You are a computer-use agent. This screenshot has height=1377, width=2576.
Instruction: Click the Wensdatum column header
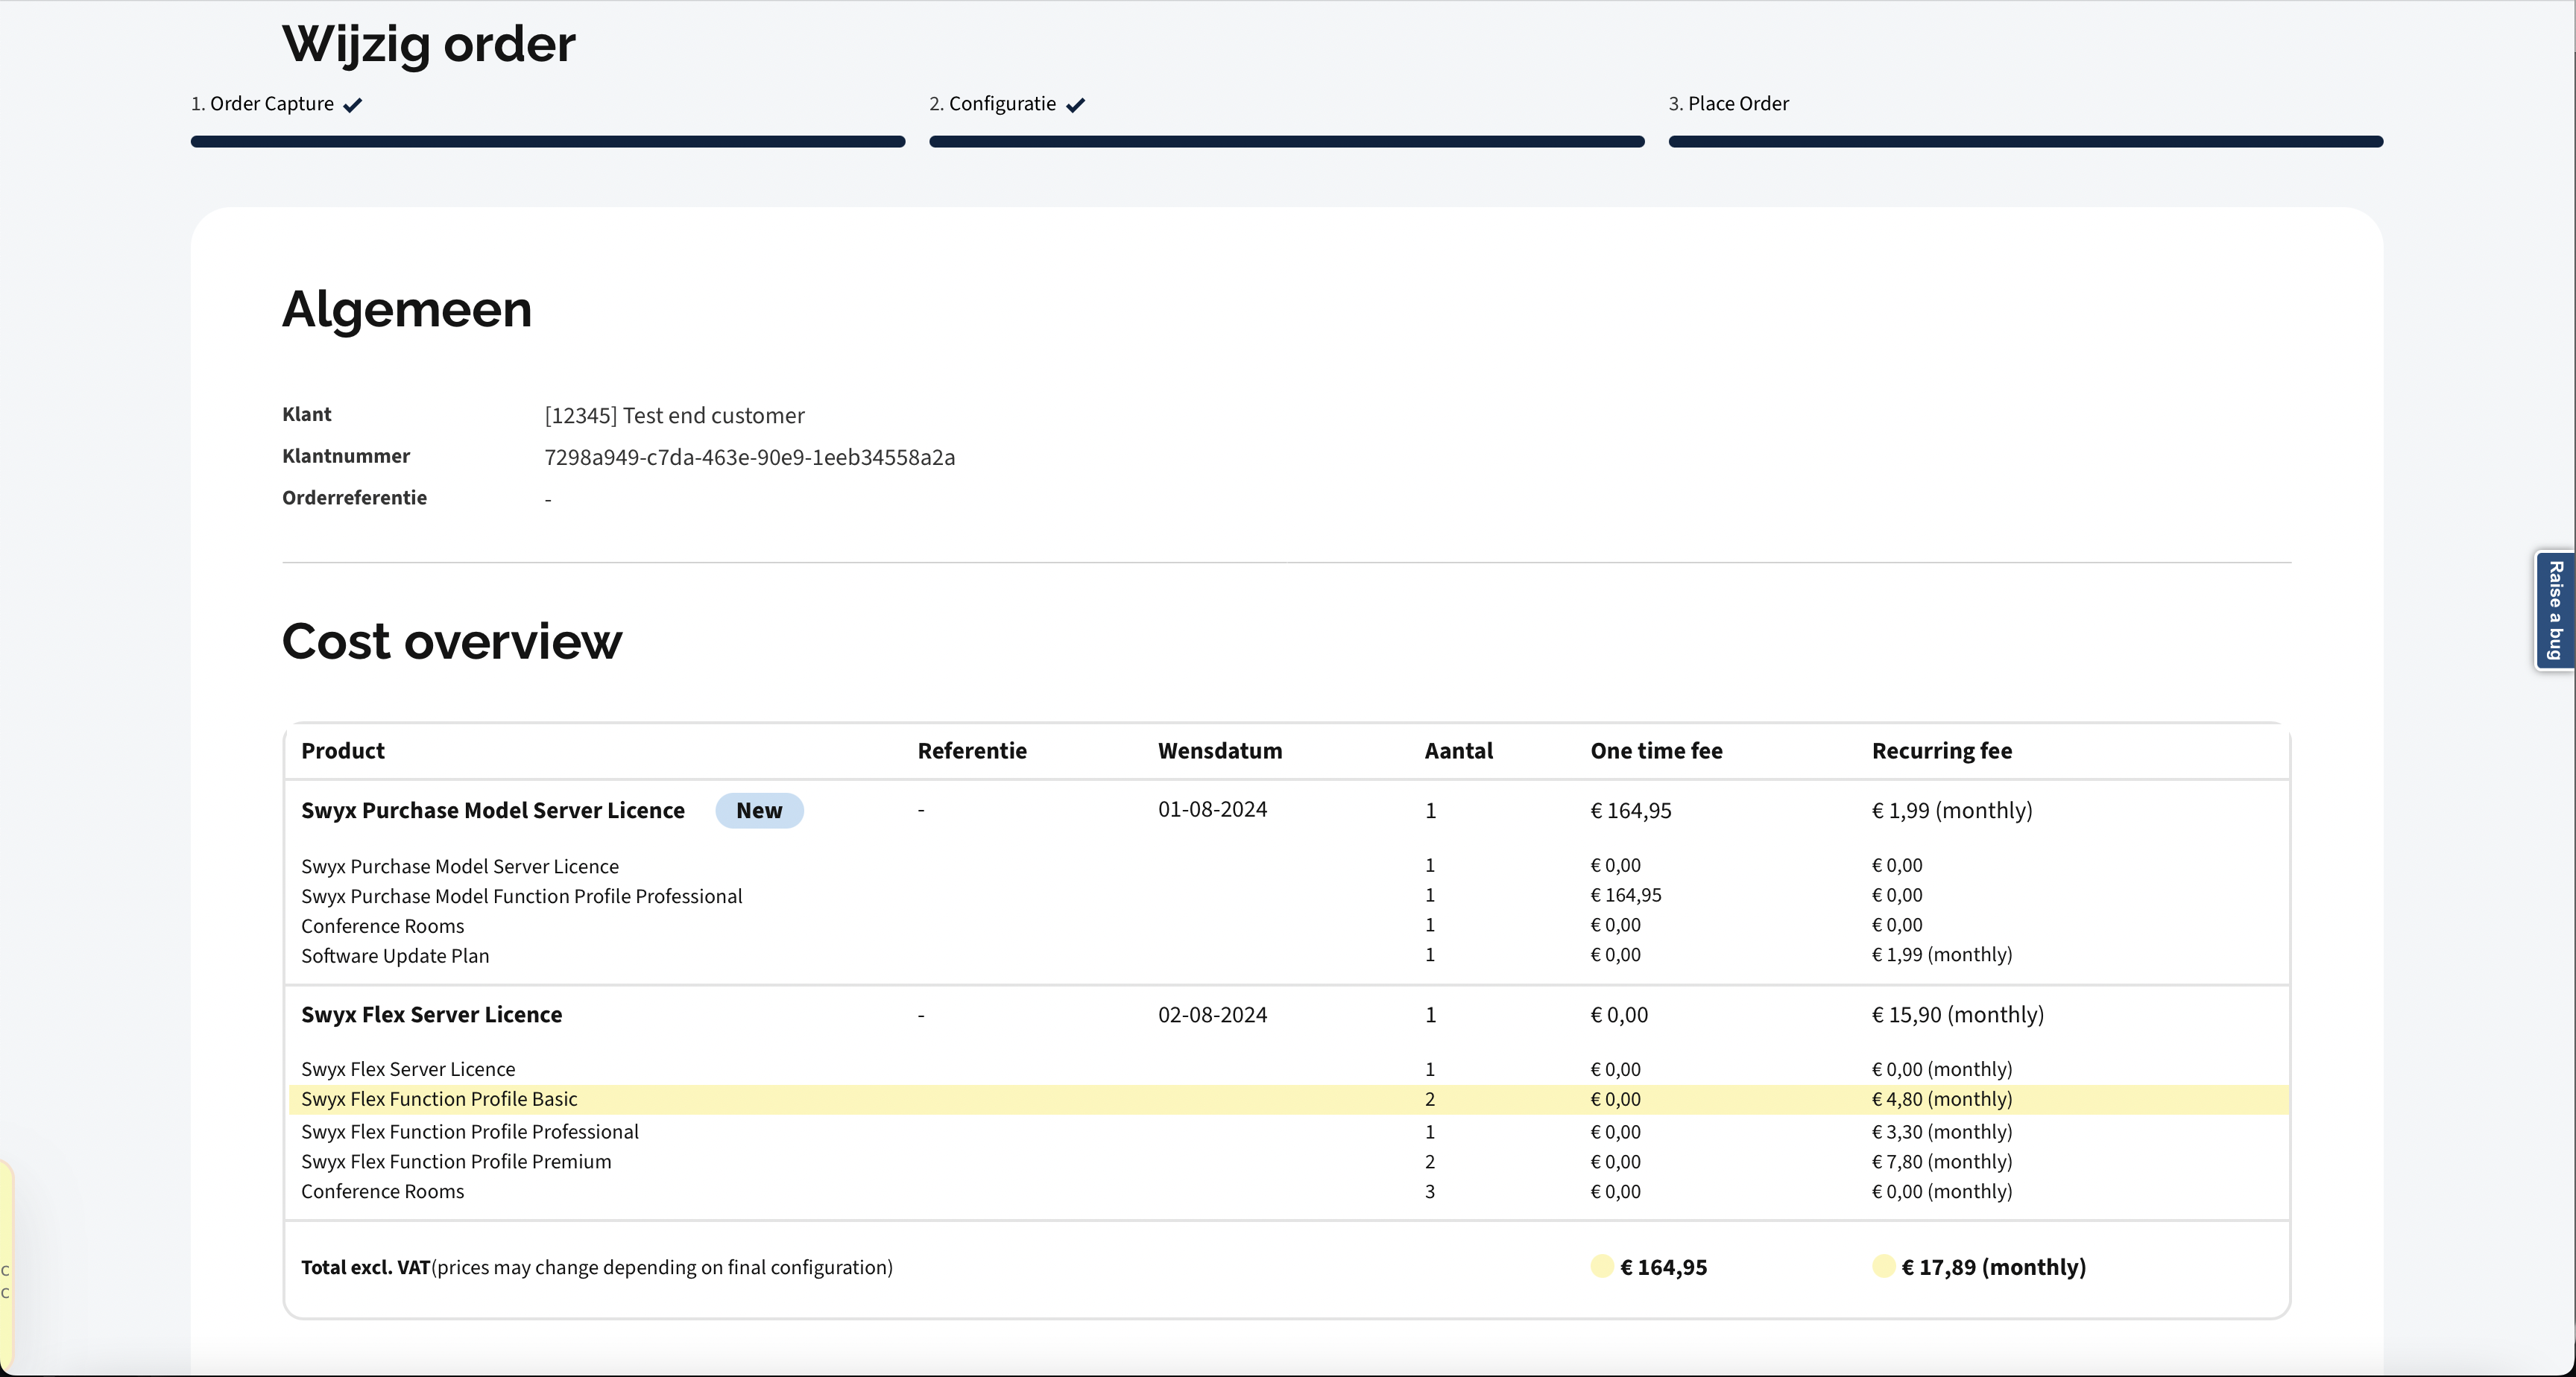pos(1219,751)
